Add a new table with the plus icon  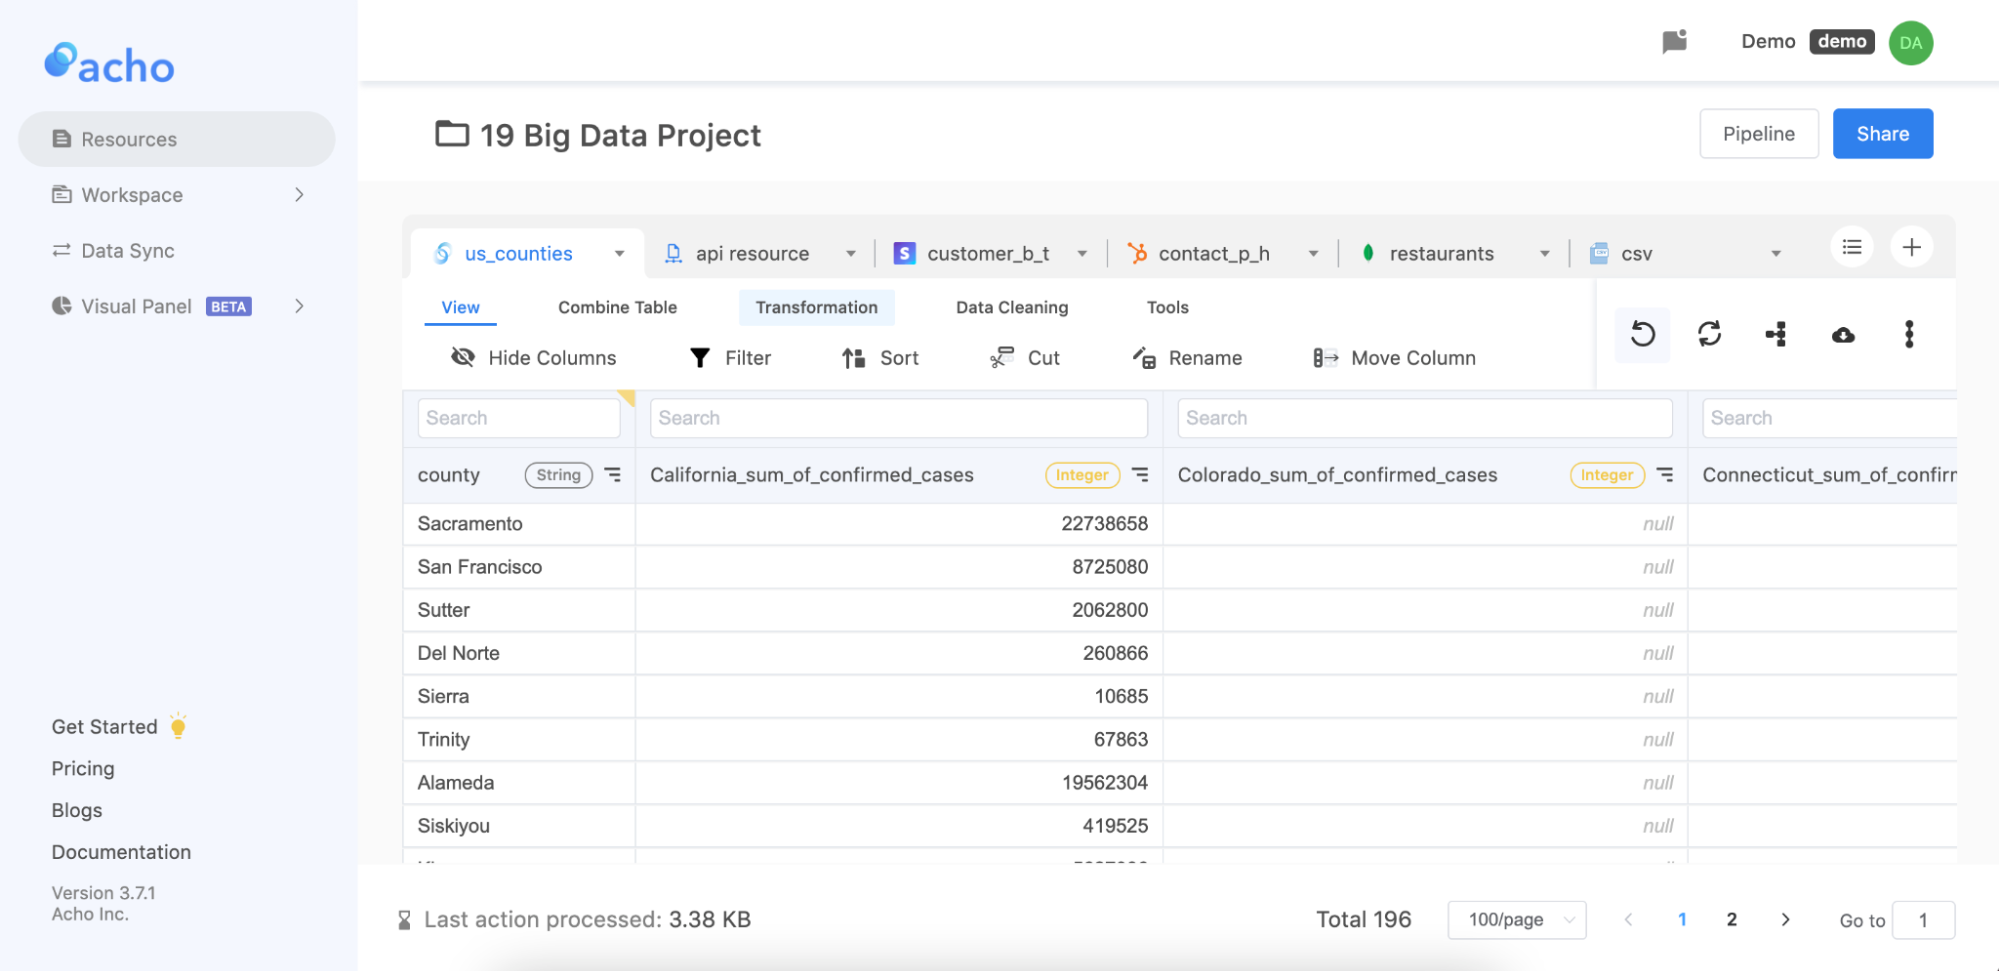pos(1911,247)
